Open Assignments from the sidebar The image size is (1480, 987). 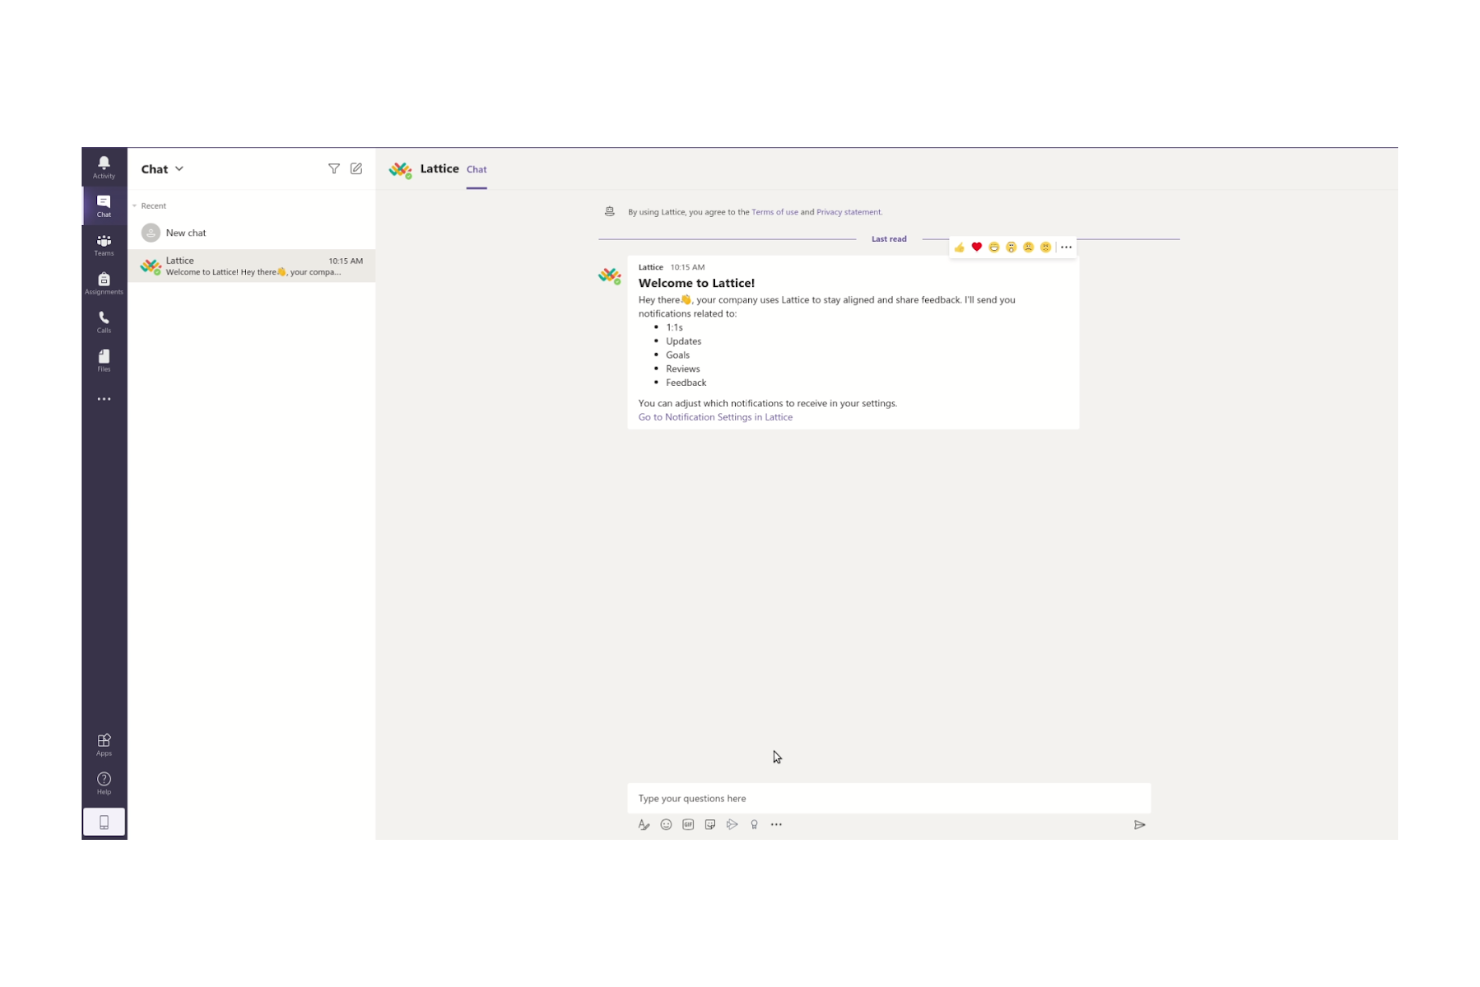click(104, 284)
